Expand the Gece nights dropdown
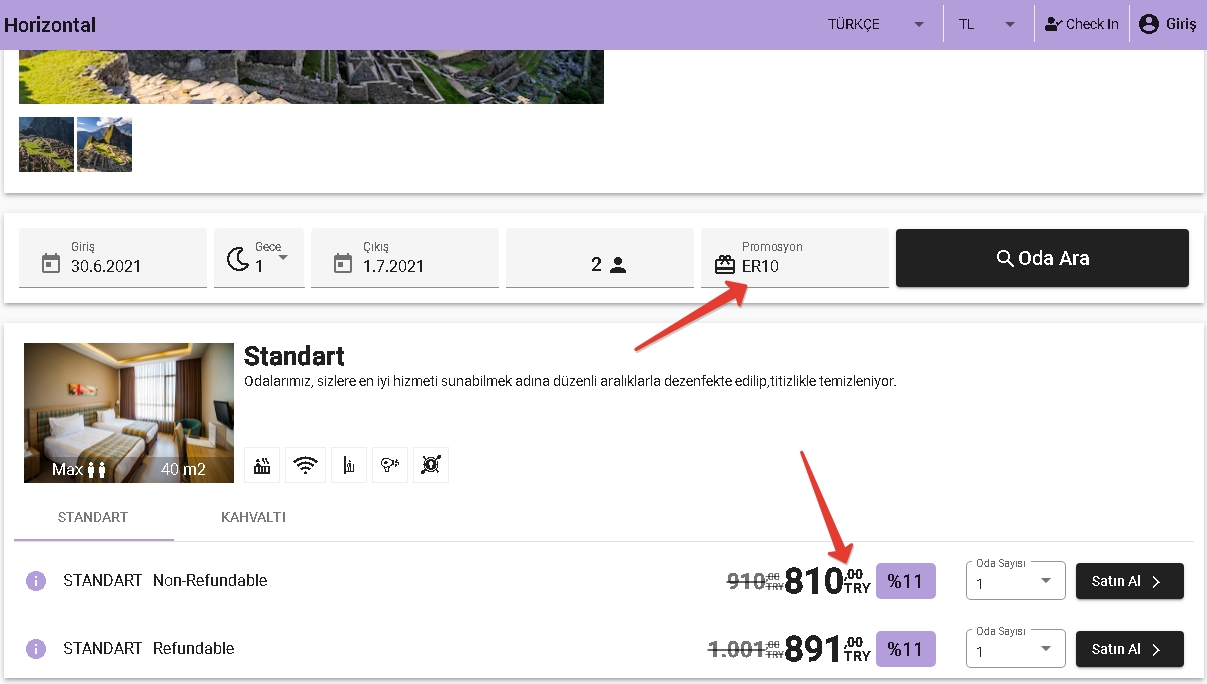This screenshot has width=1207, height=684. [260, 258]
